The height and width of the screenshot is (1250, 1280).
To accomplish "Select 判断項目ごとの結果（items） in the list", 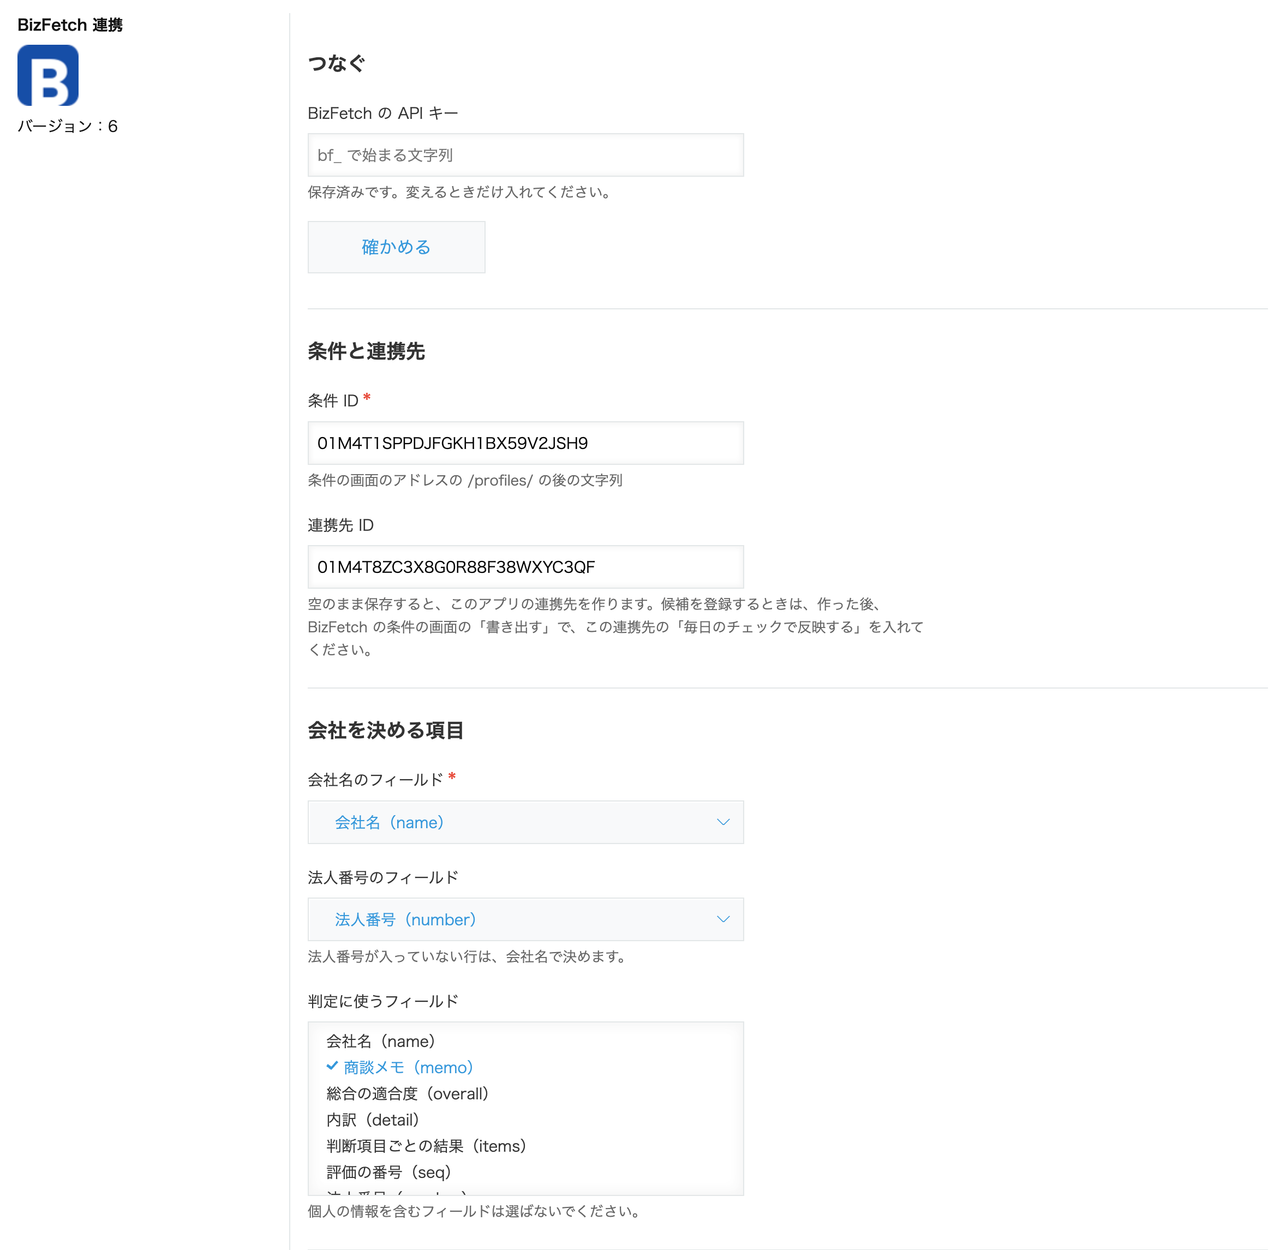I will [x=525, y=1145].
